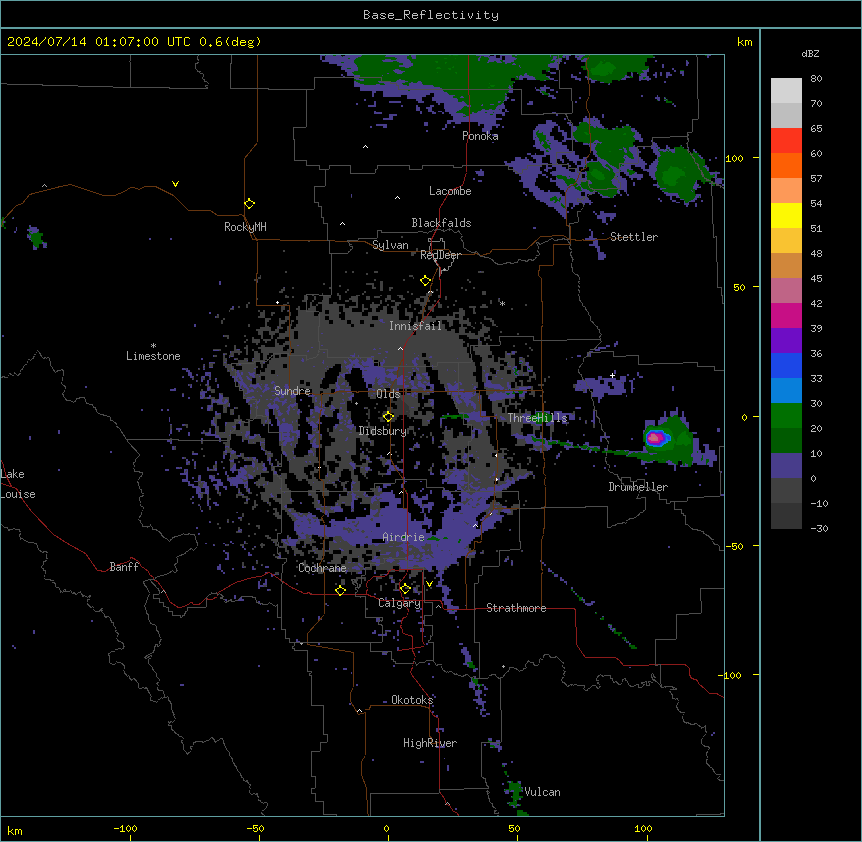
Task: Click the 80 value in the dBZ legend
Action: pyautogui.click(x=816, y=79)
